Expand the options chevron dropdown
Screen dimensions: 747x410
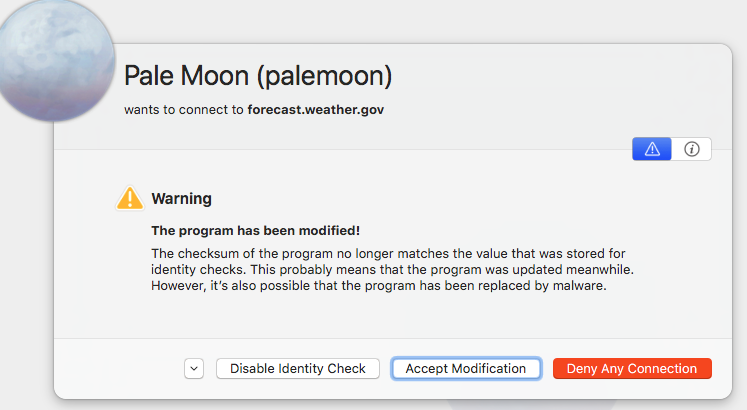coord(194,369)
